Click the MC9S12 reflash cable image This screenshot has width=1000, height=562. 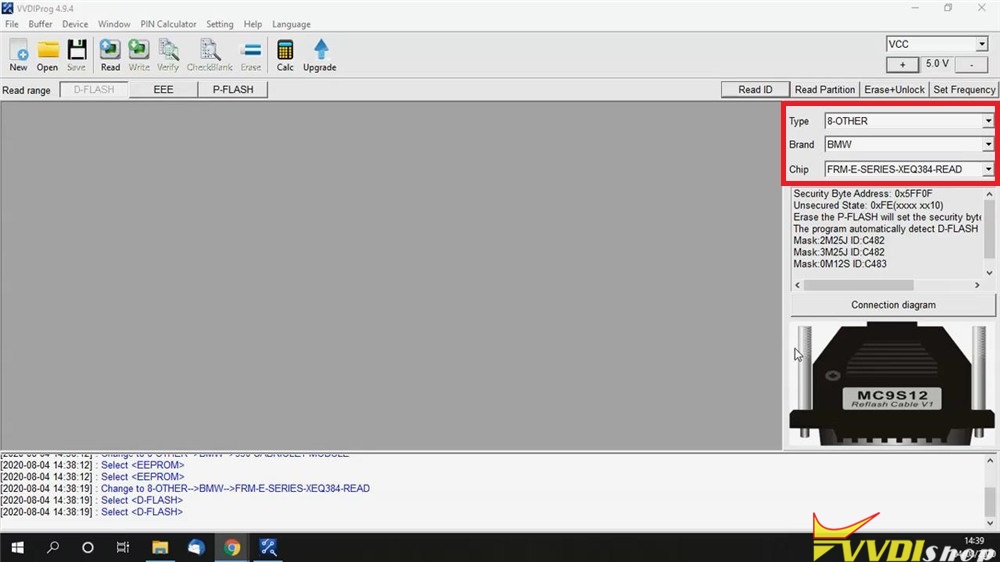(892, 384)
